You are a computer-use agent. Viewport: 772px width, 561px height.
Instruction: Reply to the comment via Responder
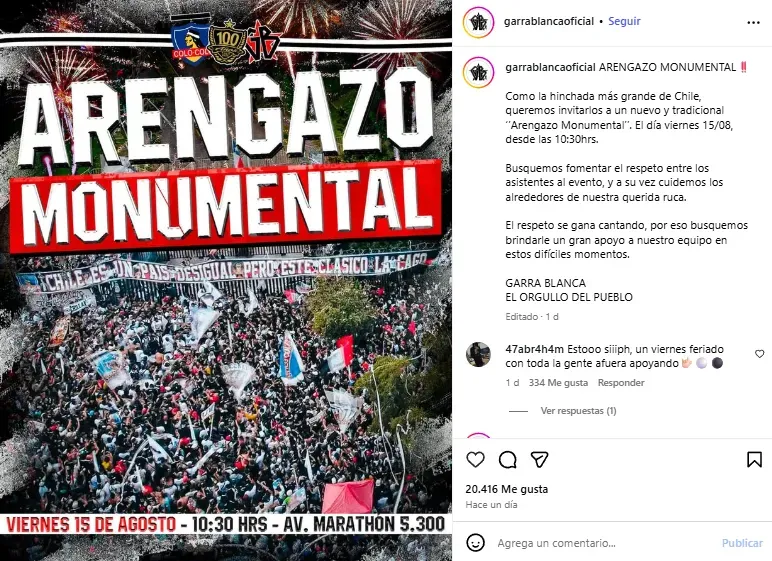(x=621, y=383)
